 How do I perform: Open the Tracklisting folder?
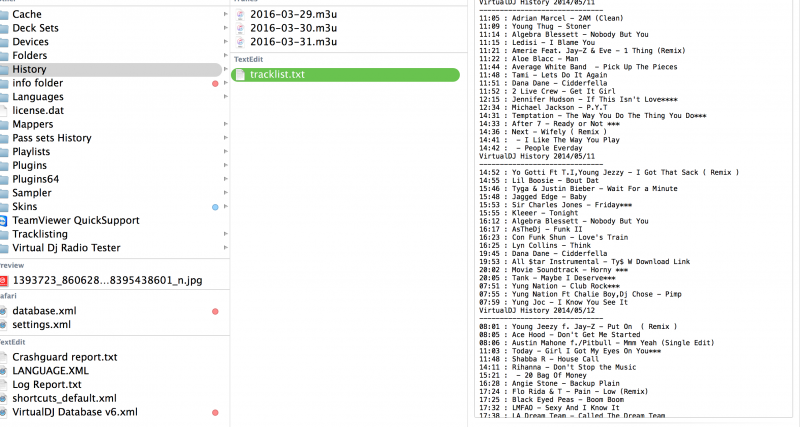[x=40, y=235]
